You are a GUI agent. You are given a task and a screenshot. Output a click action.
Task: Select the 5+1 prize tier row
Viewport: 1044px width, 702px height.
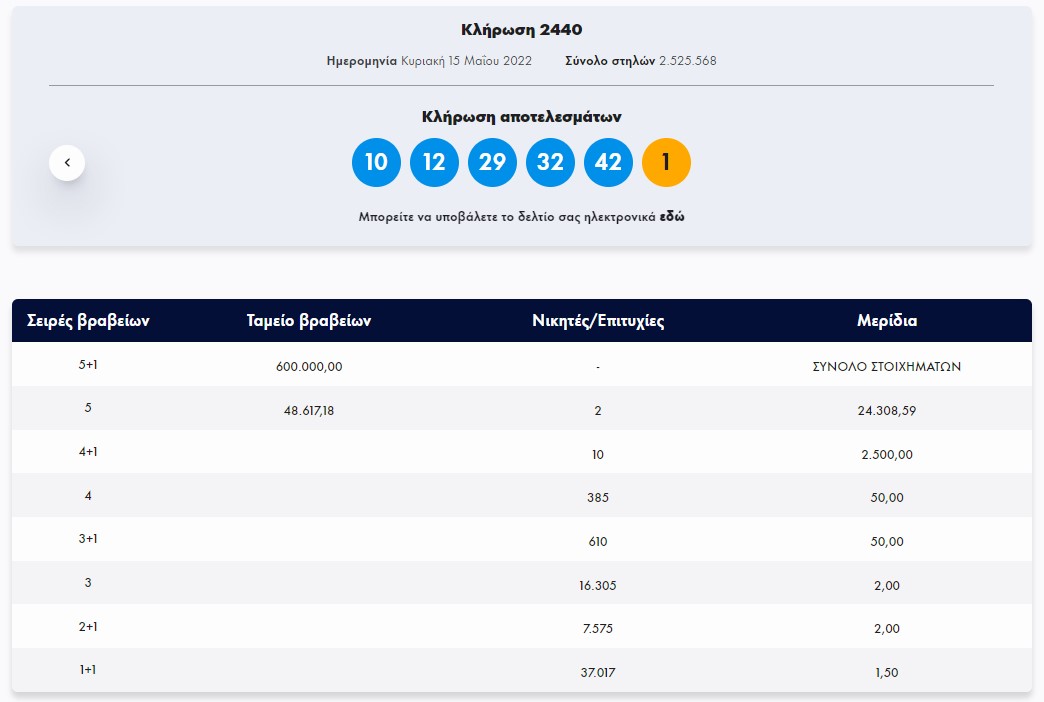point(88,365)
